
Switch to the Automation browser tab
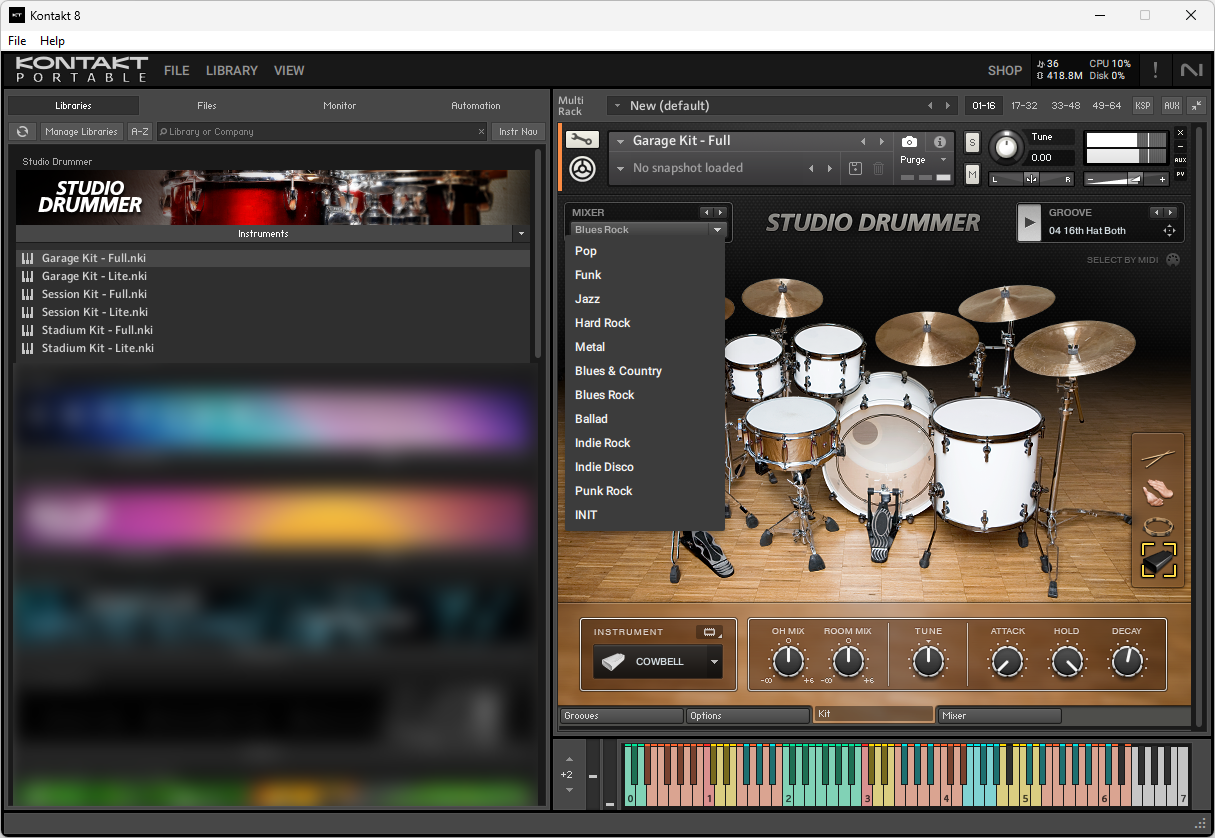tap(476, 105)
